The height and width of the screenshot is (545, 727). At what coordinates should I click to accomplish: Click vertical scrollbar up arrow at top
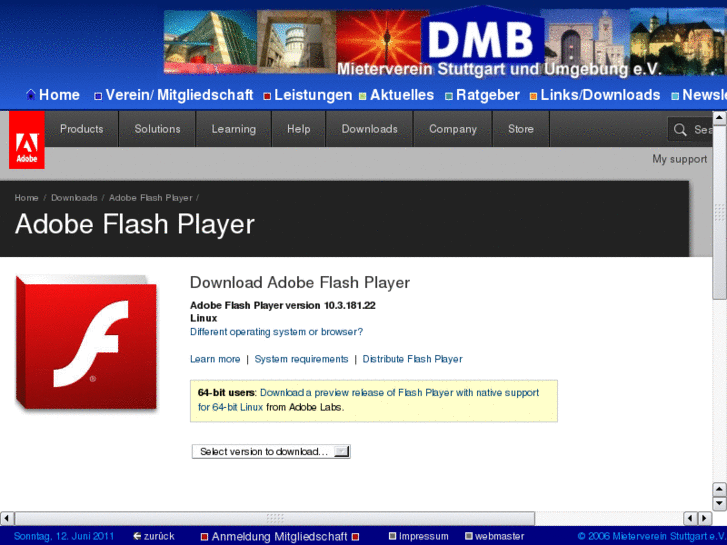click(x=719, y=118)
